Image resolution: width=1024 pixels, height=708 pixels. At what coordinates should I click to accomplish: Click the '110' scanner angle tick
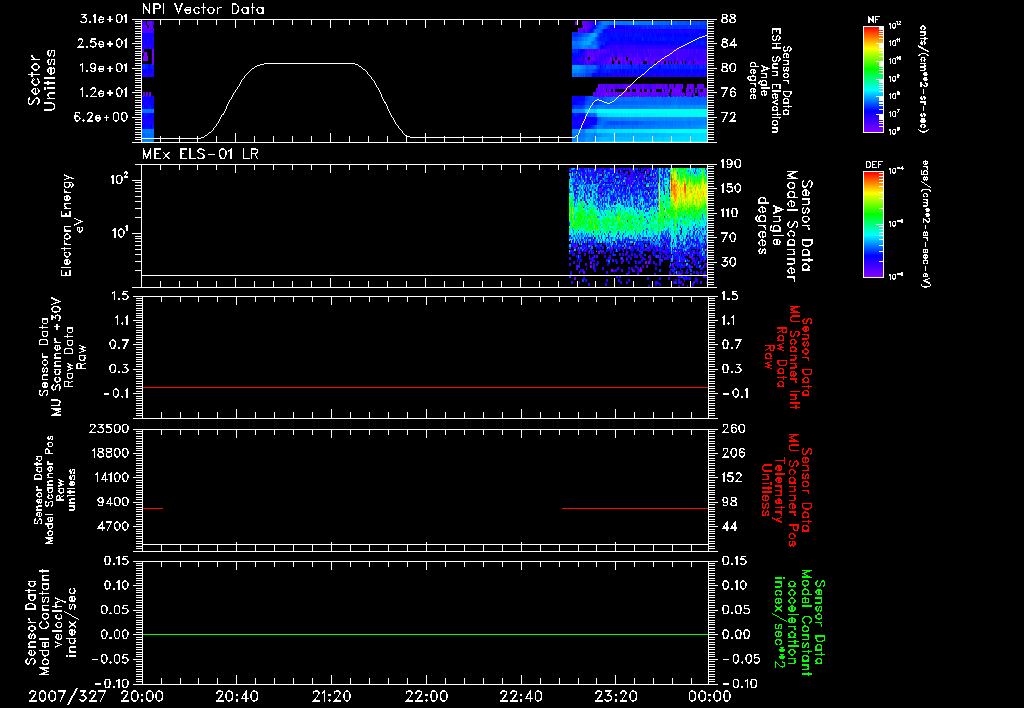(732, 213)
